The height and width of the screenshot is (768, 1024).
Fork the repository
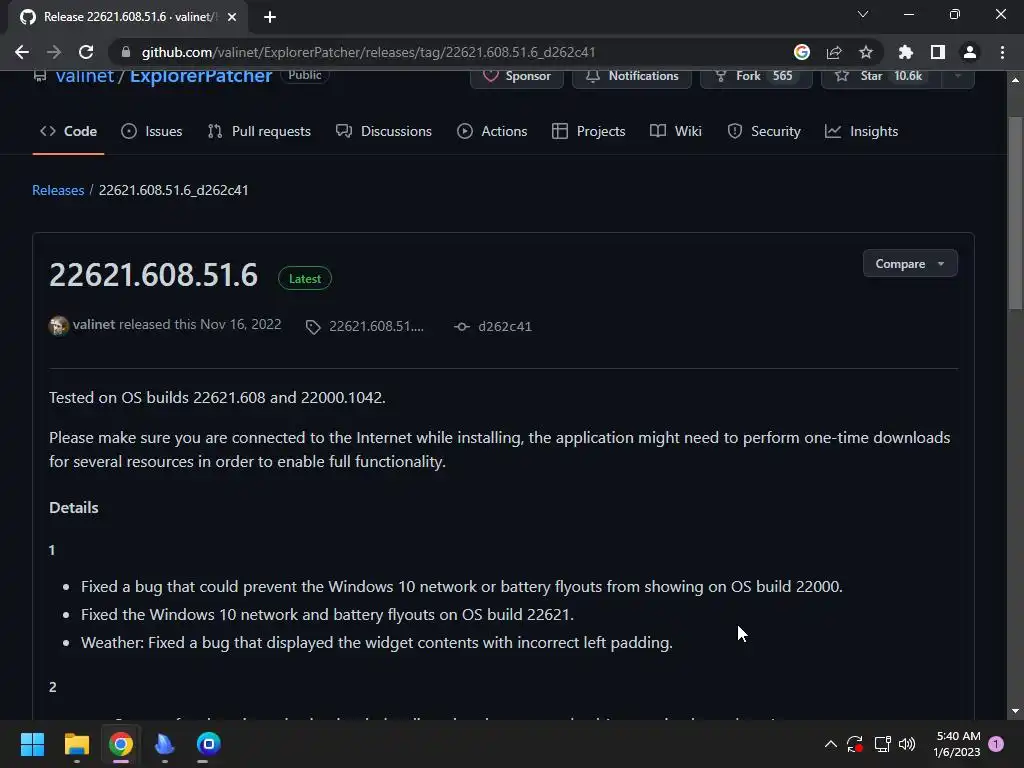[x=756, y=76]
